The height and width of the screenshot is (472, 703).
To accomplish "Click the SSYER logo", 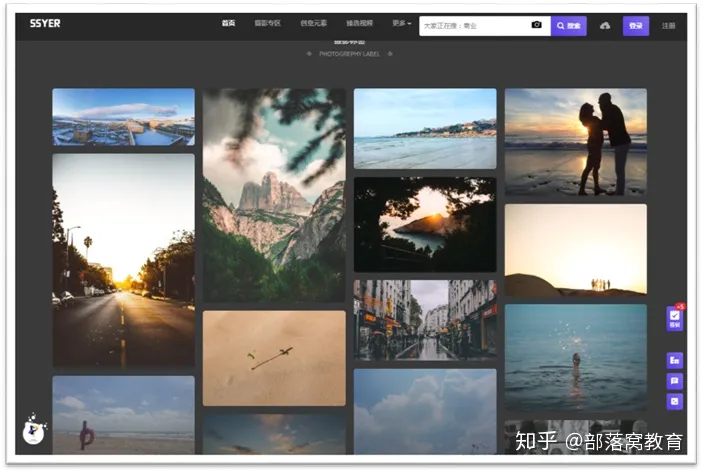I will coord(45,23).
